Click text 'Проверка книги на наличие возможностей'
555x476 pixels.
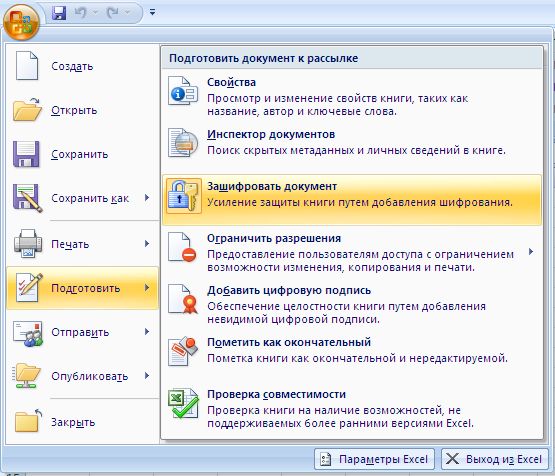coord(325,411)
